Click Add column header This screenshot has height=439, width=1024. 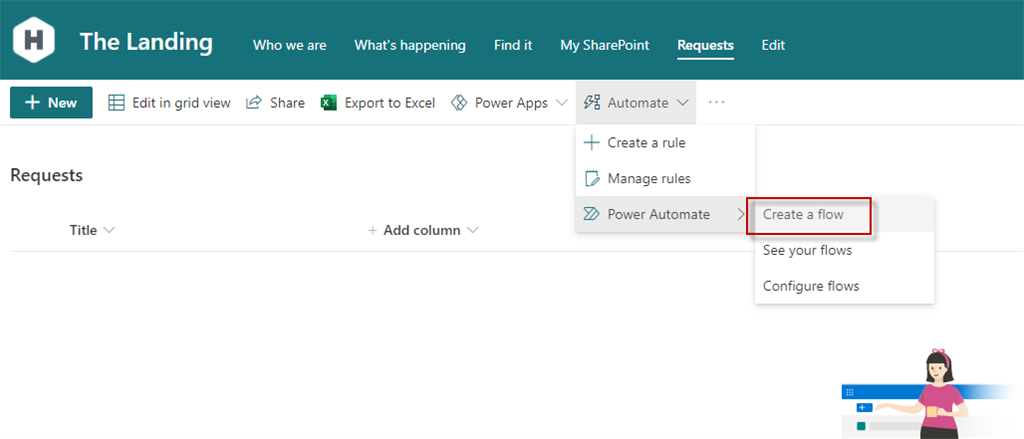coord(423,231)
